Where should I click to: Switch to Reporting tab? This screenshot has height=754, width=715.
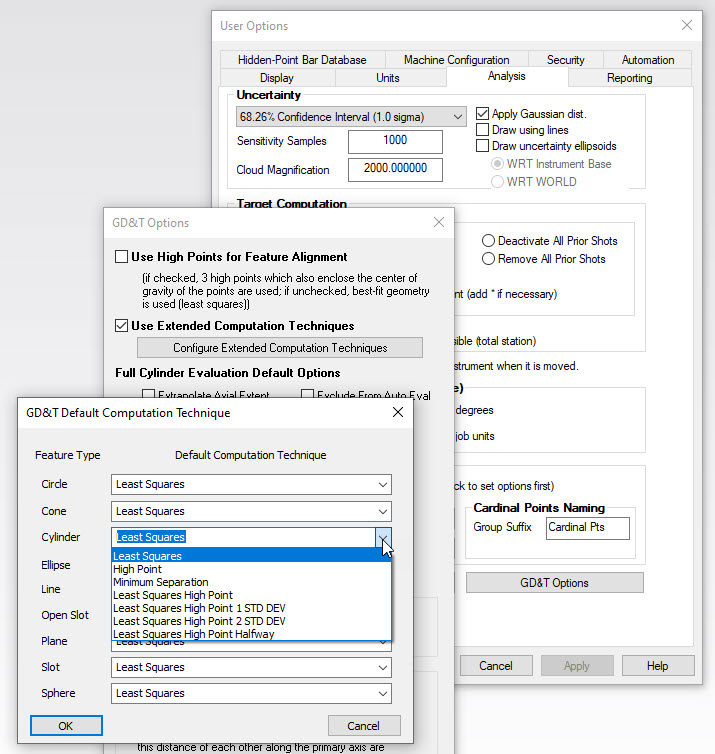point(629,77)
